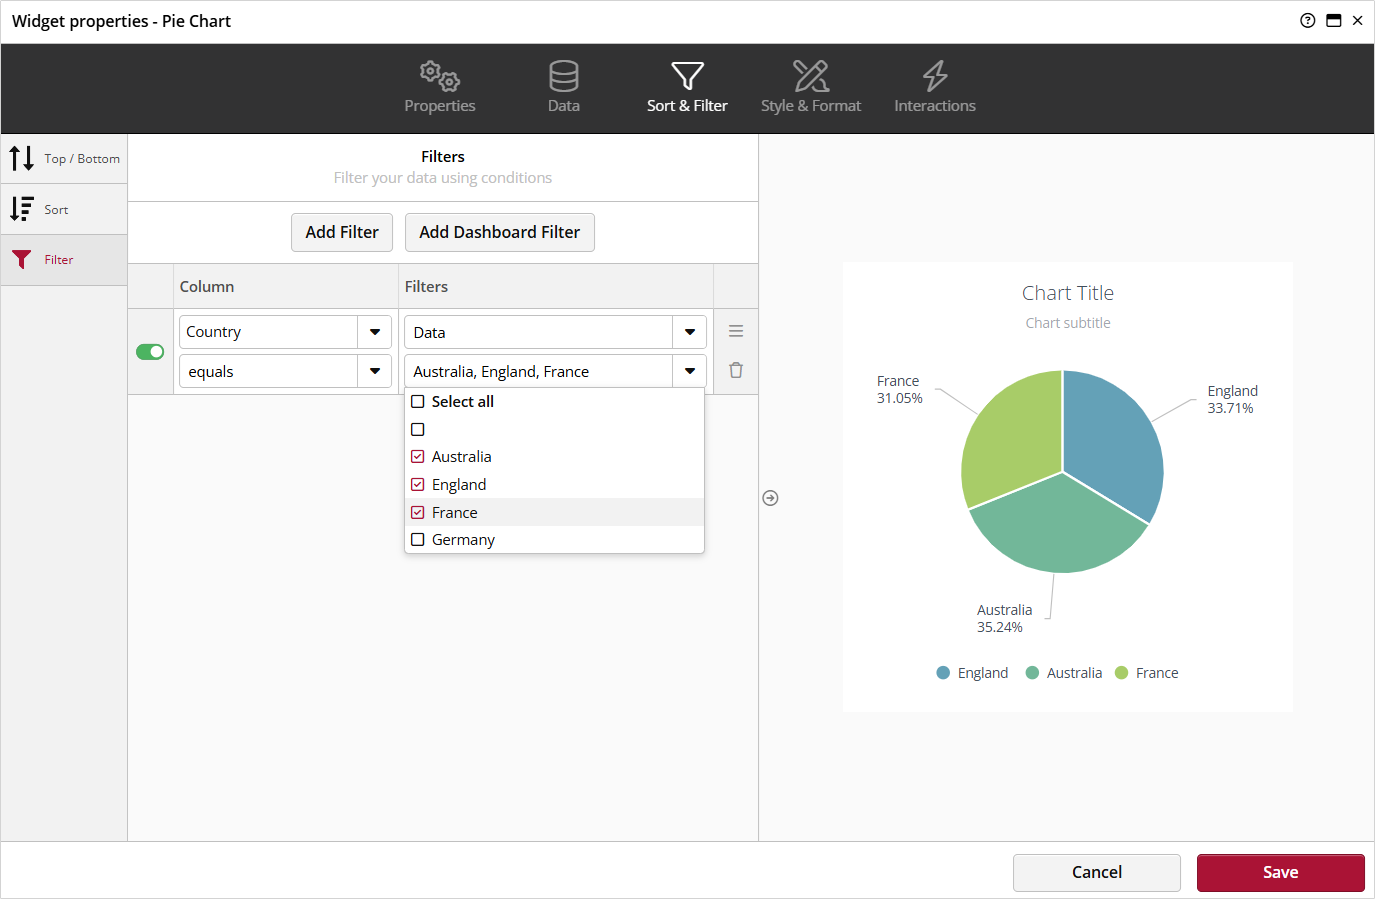Open the Style & Format pencil icon

pos(811,76)
